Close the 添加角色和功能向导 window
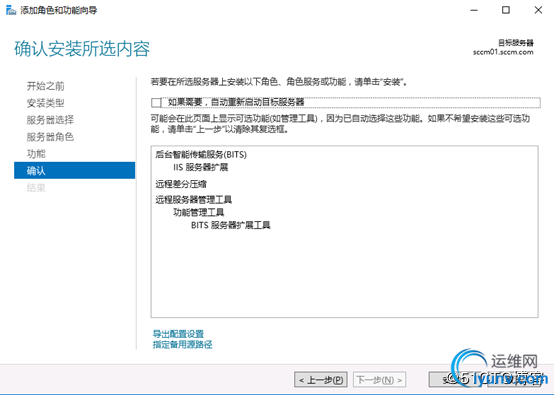554x395 pixels. tap(538, 10)
